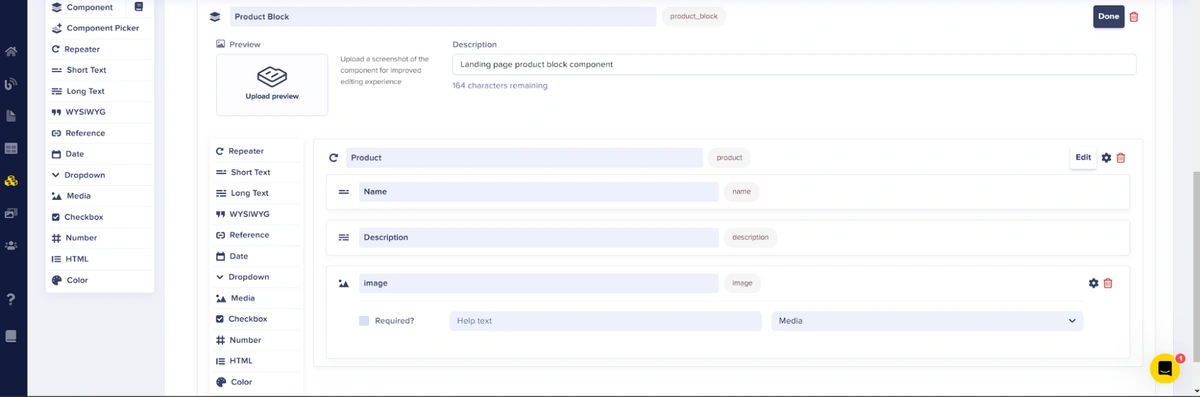Screen dimensions: 1200x397
Task: Edit the Product repeater name field
Action: point(524,158)
